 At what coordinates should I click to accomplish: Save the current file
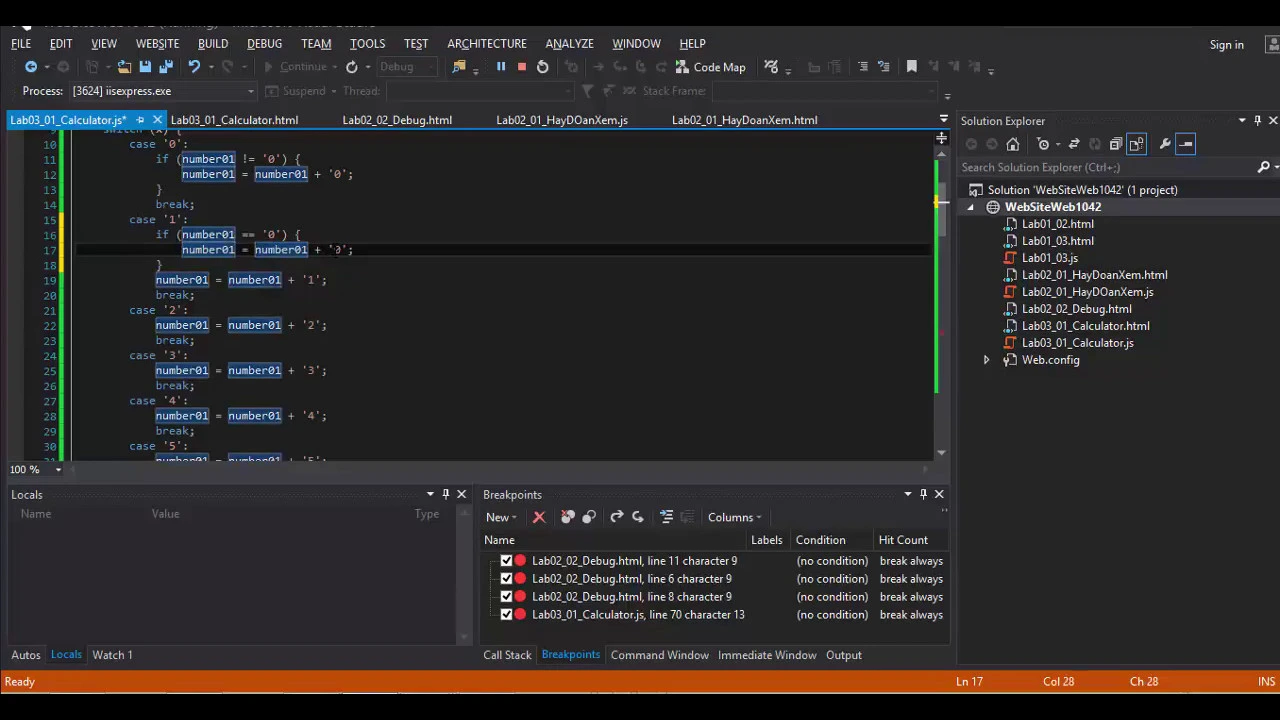pyautogui.click(x=145, y=67)
